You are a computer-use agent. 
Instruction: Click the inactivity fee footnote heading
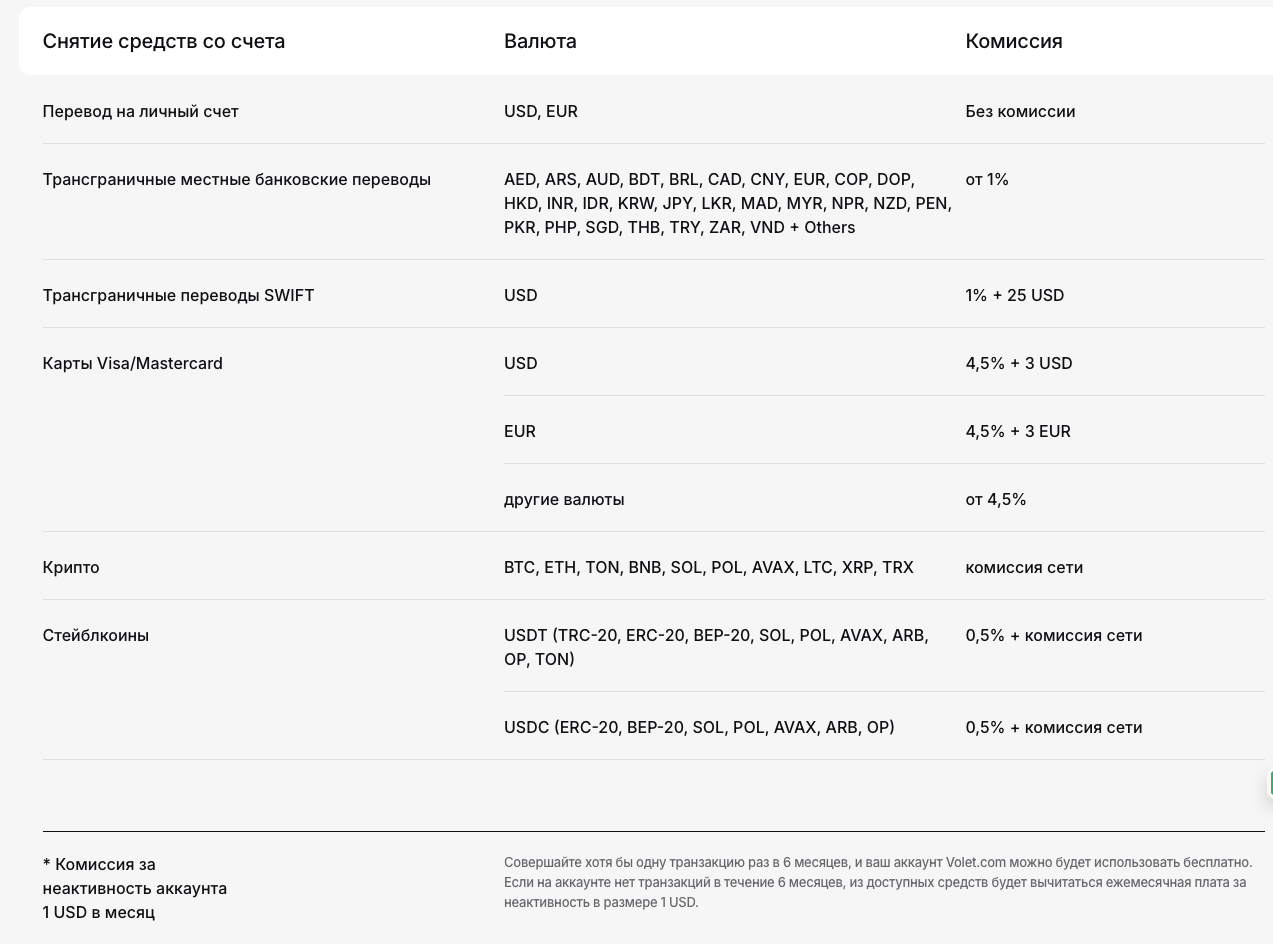point(134,888)
